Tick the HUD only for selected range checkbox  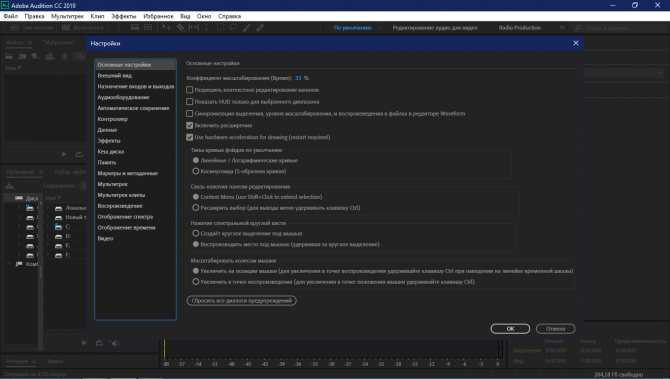(x=189, y=102)
